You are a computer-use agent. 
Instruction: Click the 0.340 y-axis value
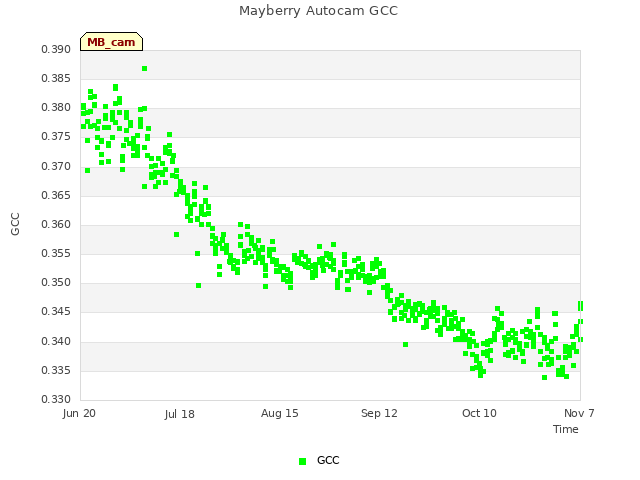pos(56,341)
